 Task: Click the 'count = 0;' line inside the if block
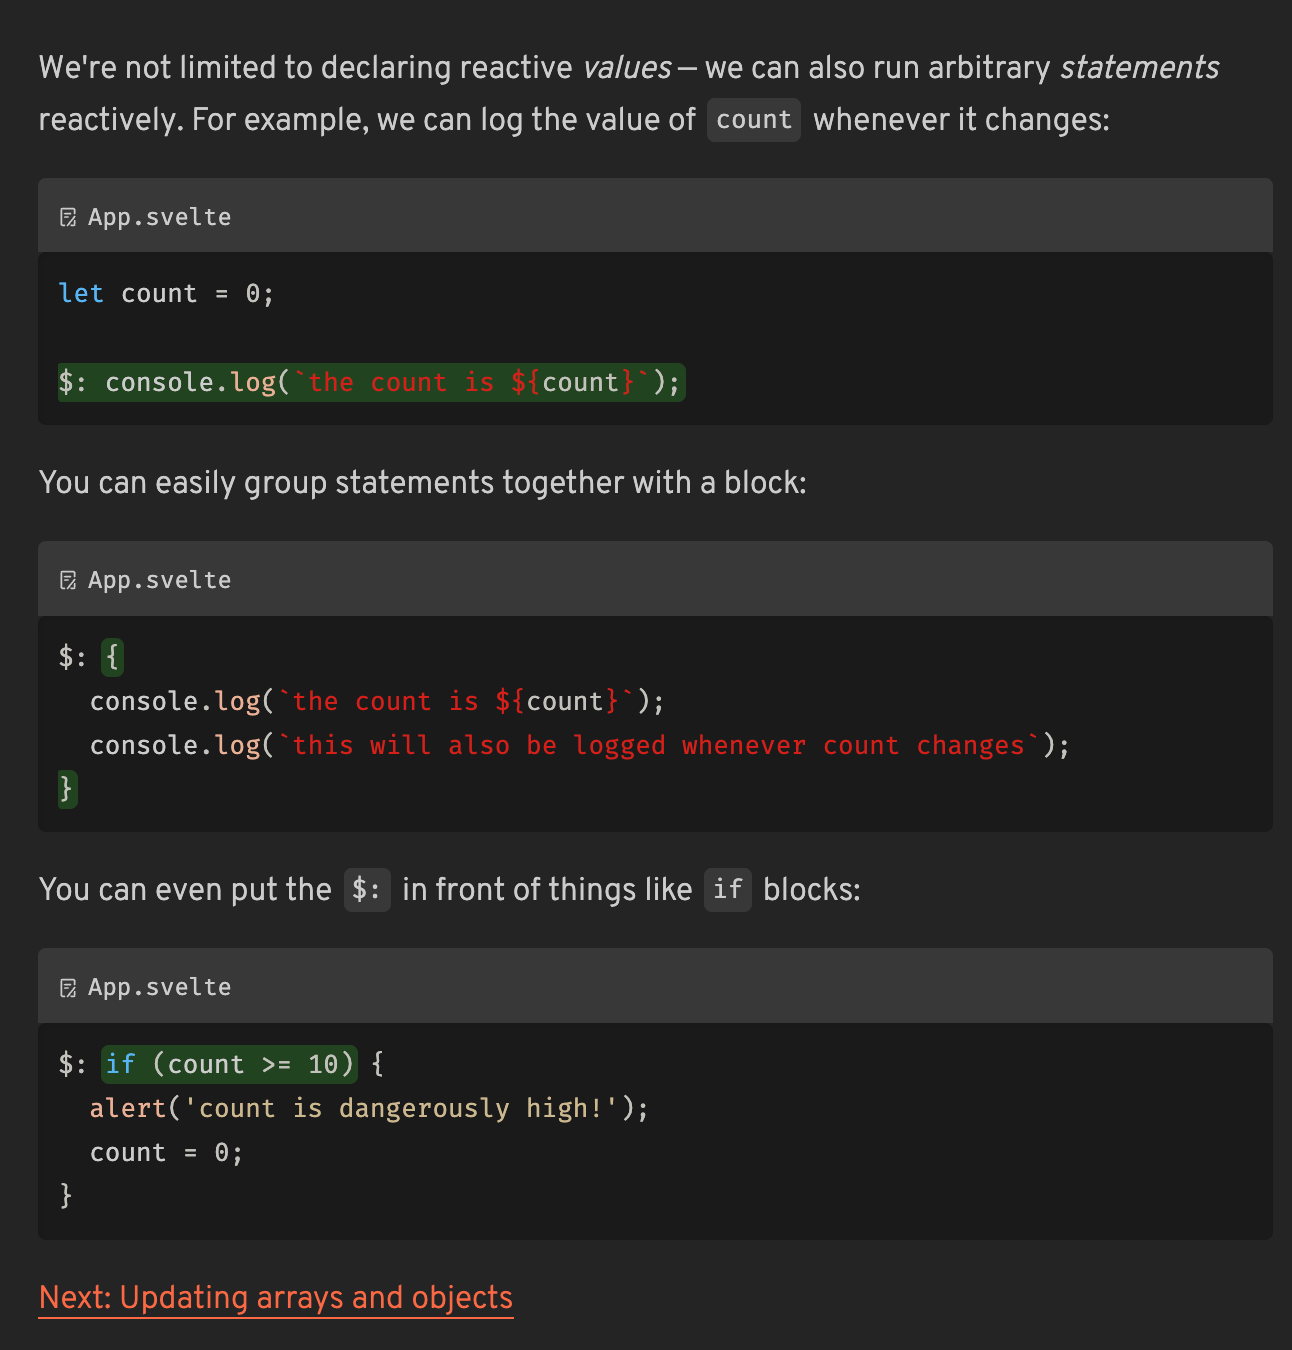point(166,1152)
